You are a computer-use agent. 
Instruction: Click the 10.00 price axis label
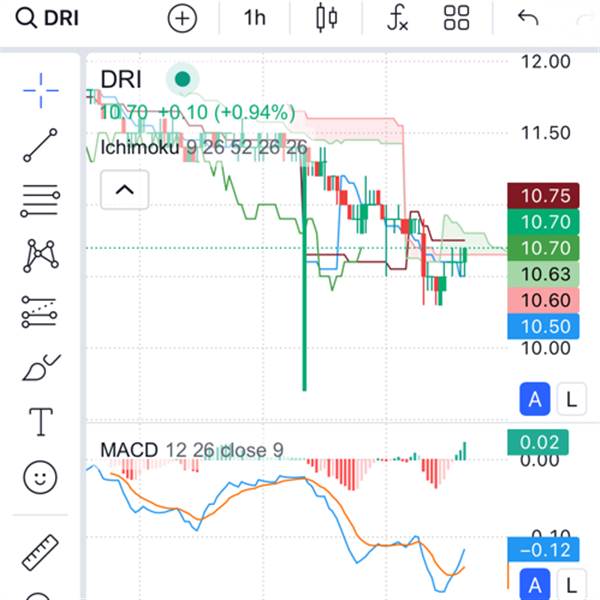tap(546, 348)
